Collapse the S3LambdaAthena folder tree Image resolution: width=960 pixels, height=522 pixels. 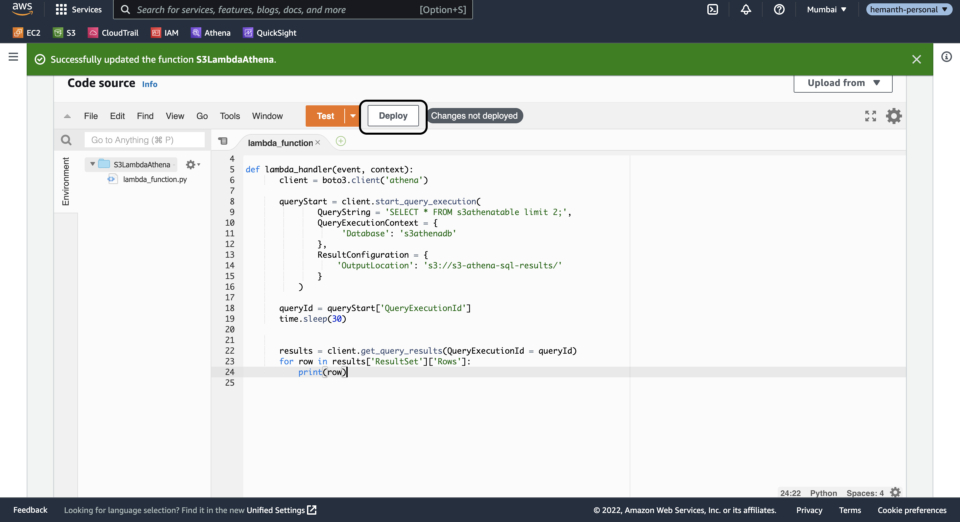click(x=92, y=164)
